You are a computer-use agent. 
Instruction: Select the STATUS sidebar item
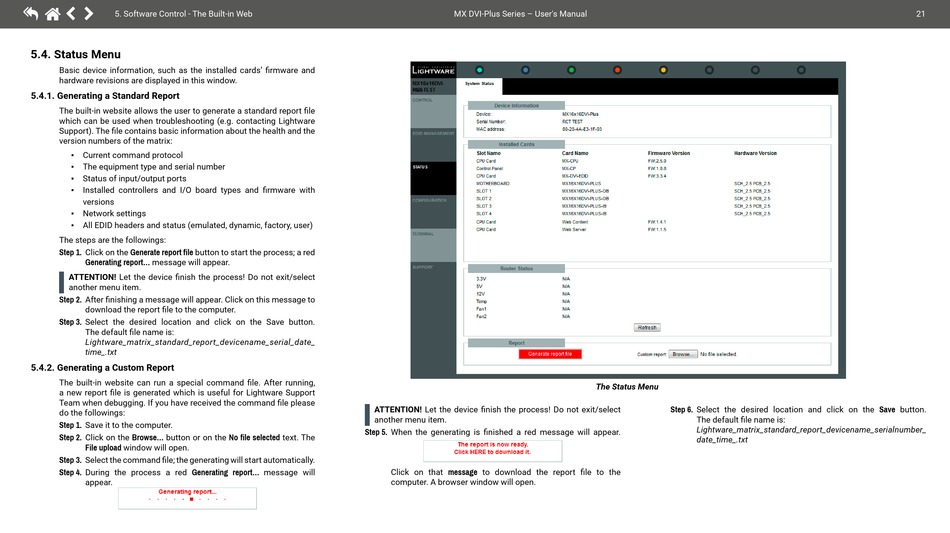tap(421, 167)
